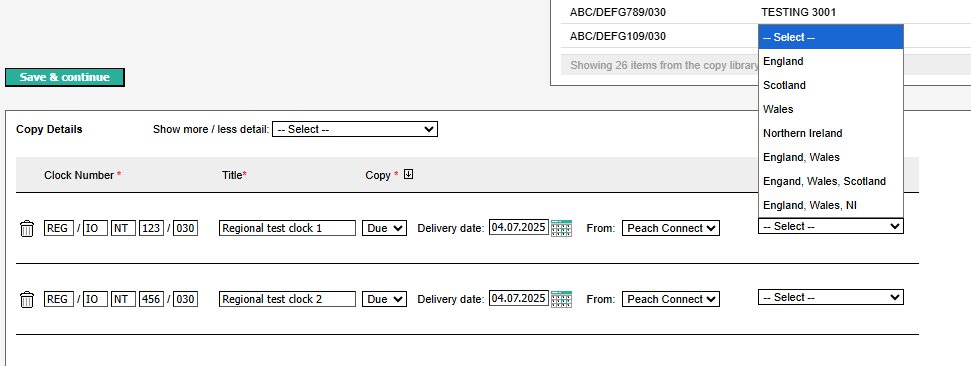Edit the Regional test clock 1 title field
971x366 pixels.
click(x=287, y=229)
